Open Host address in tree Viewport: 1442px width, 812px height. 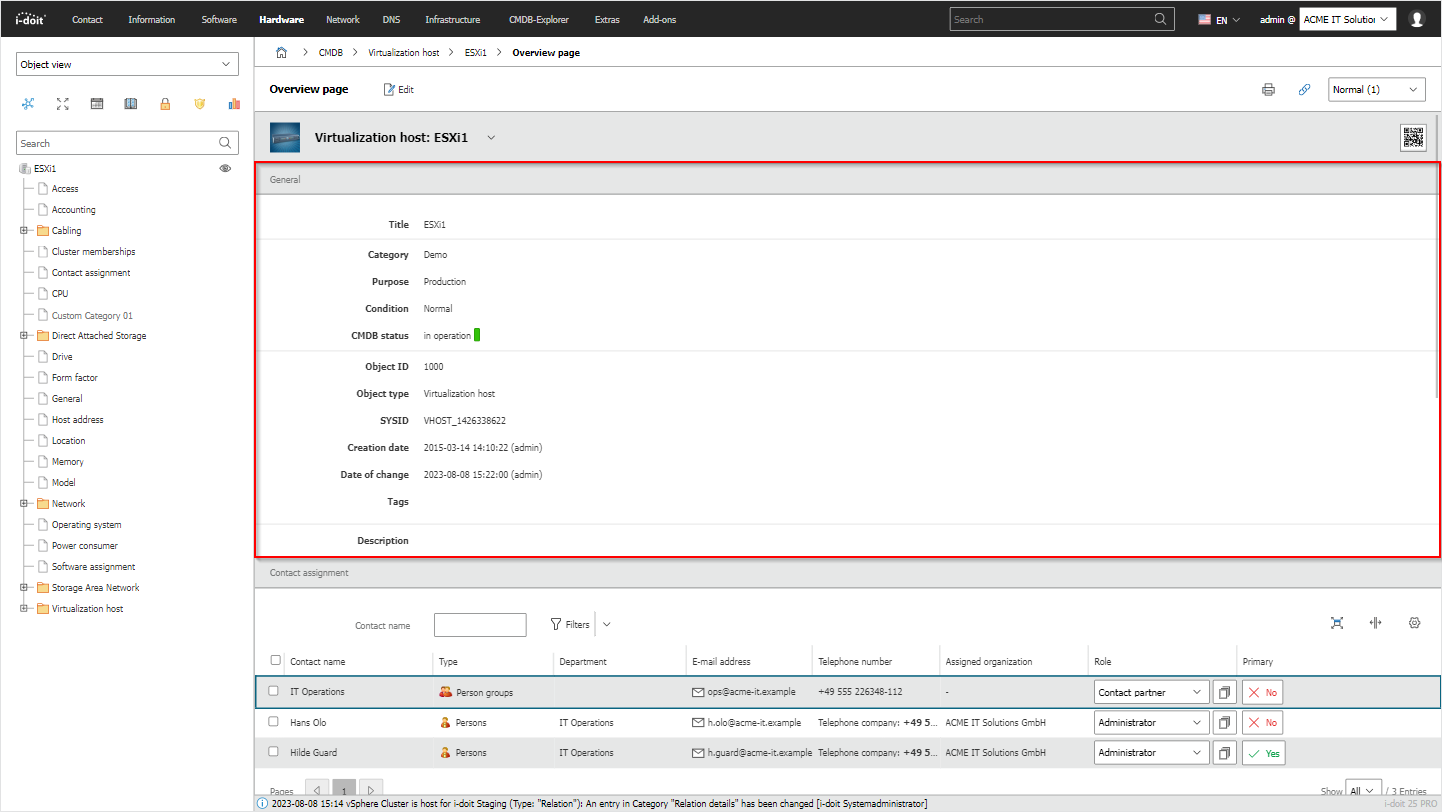tap(77, 419)
